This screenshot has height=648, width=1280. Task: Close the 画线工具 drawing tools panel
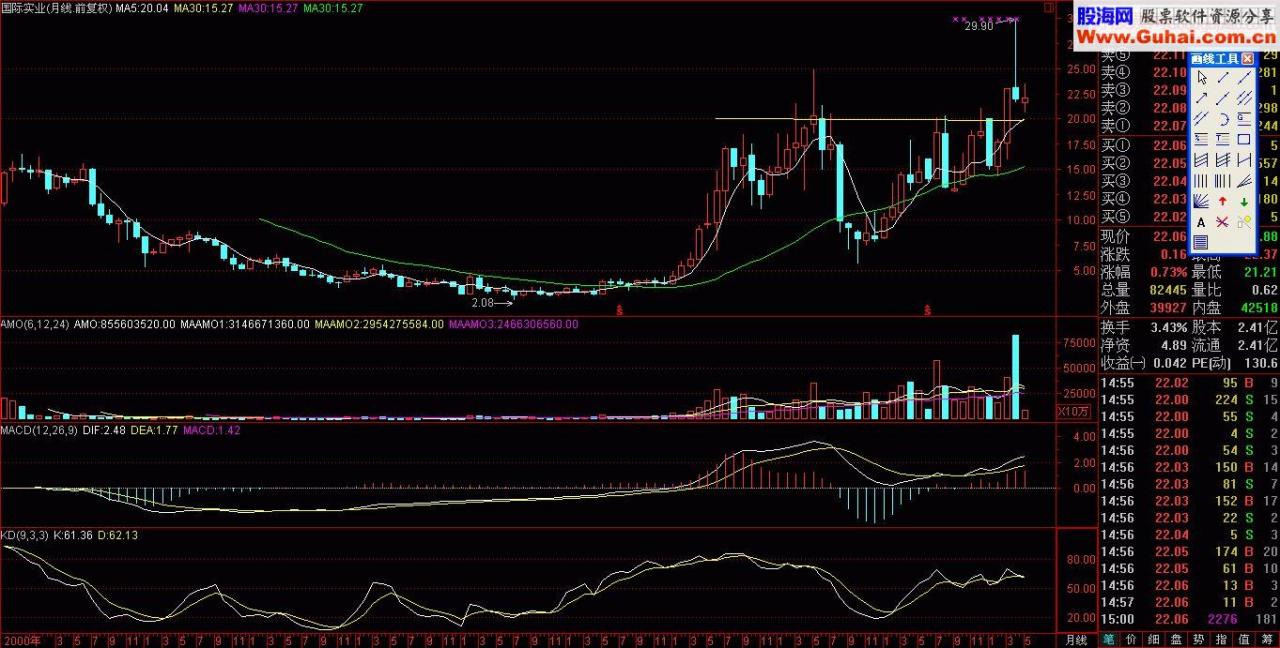click(x=1247, y=59)
